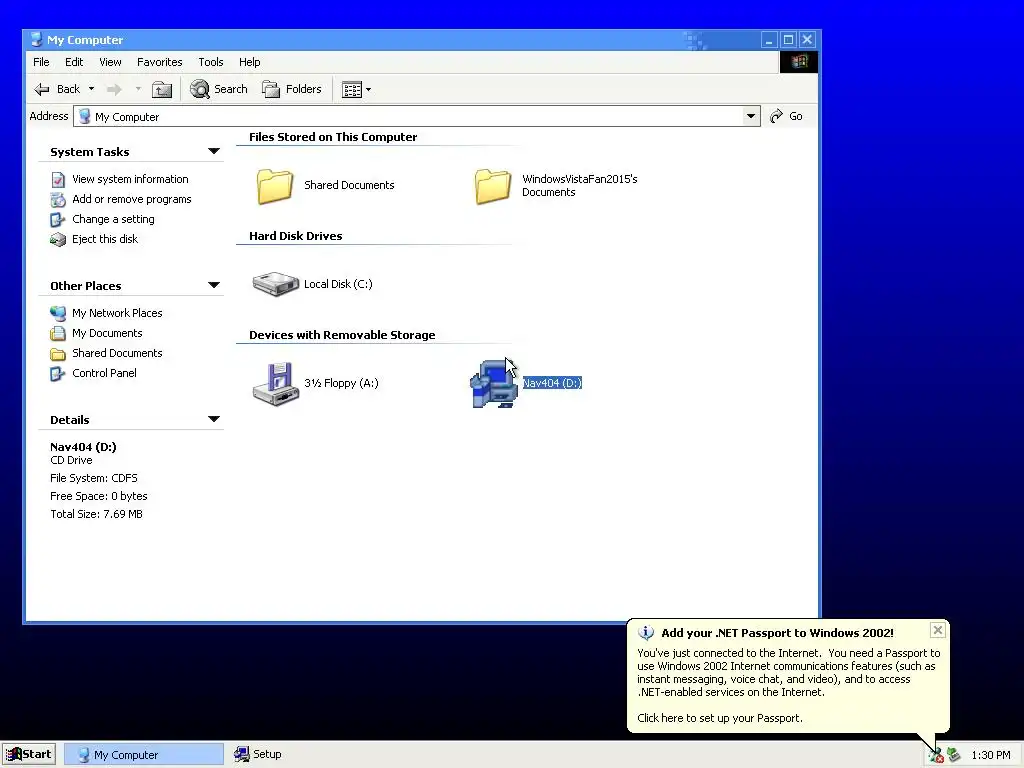Click the Nav404 (D:) drive label

tap(552, 383)
